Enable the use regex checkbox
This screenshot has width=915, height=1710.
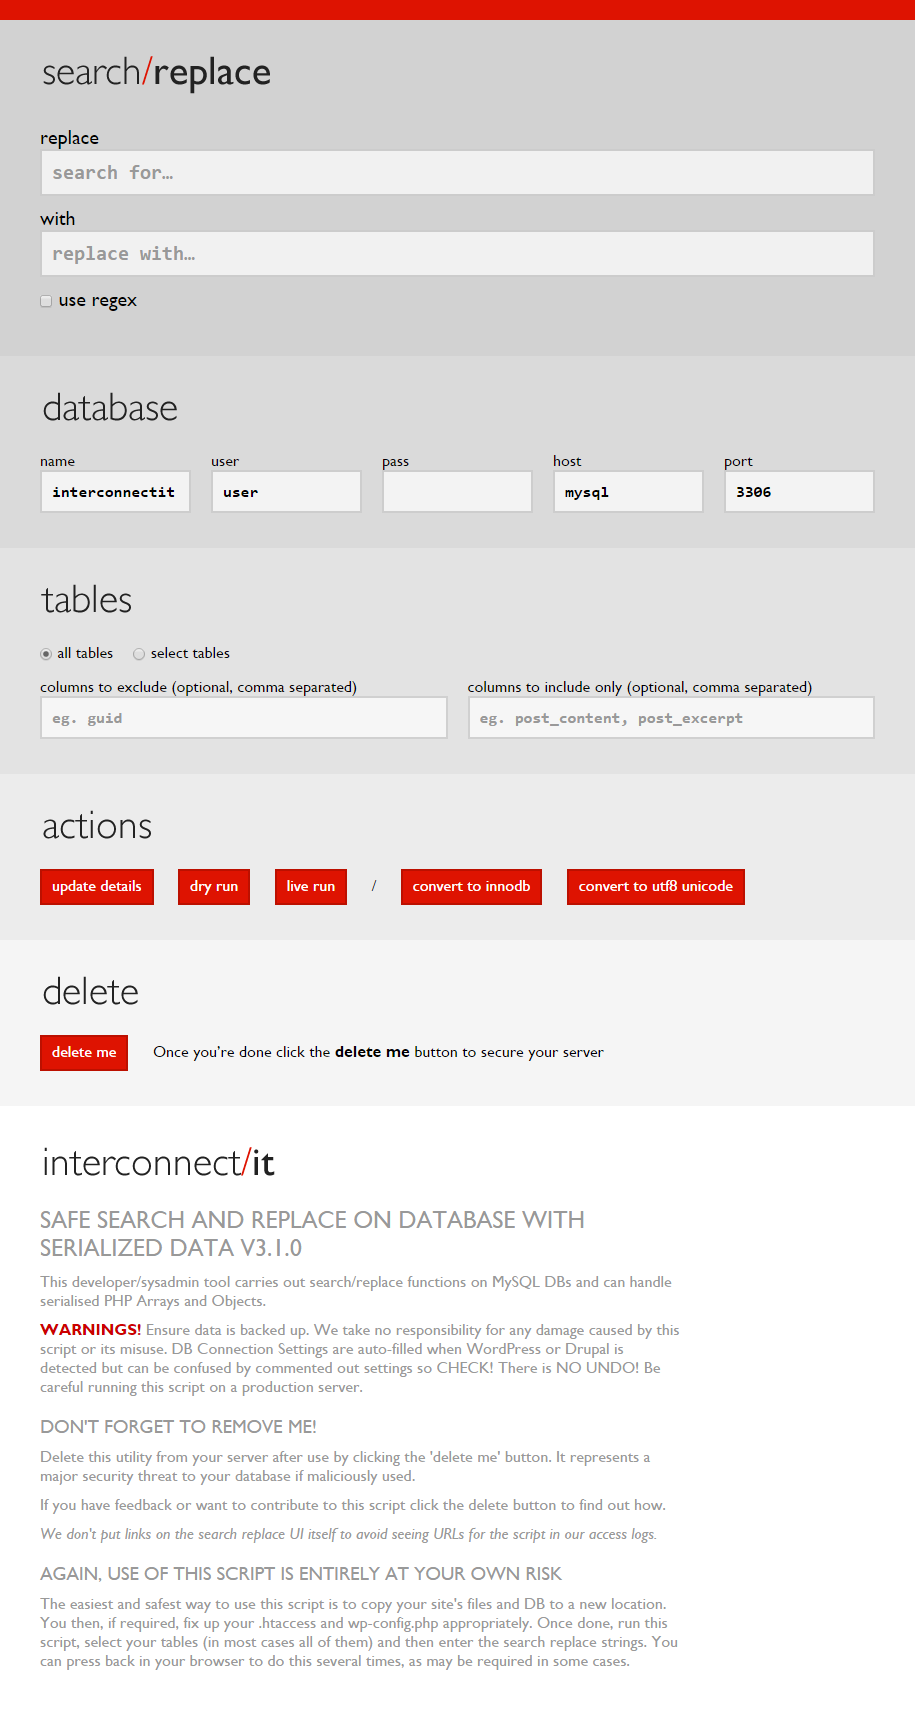46,301
